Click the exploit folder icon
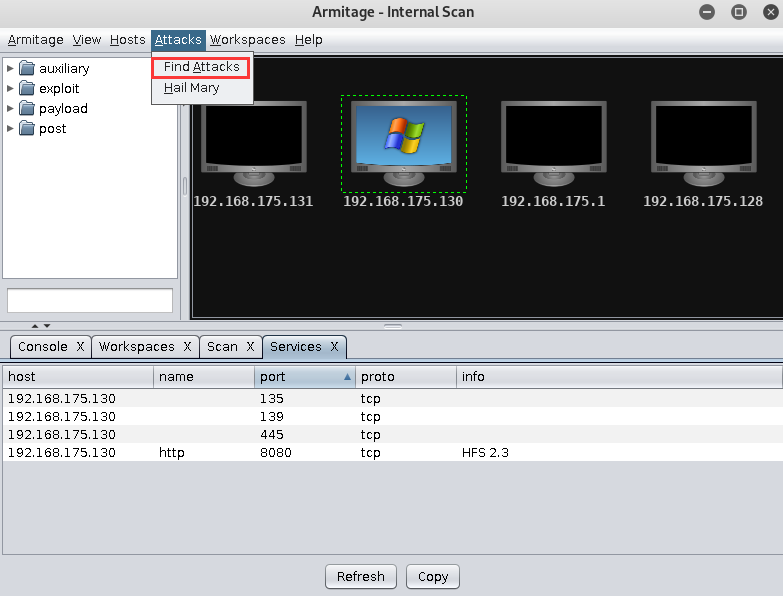This screenshot has height=596, width=783. tap(26, 88)
